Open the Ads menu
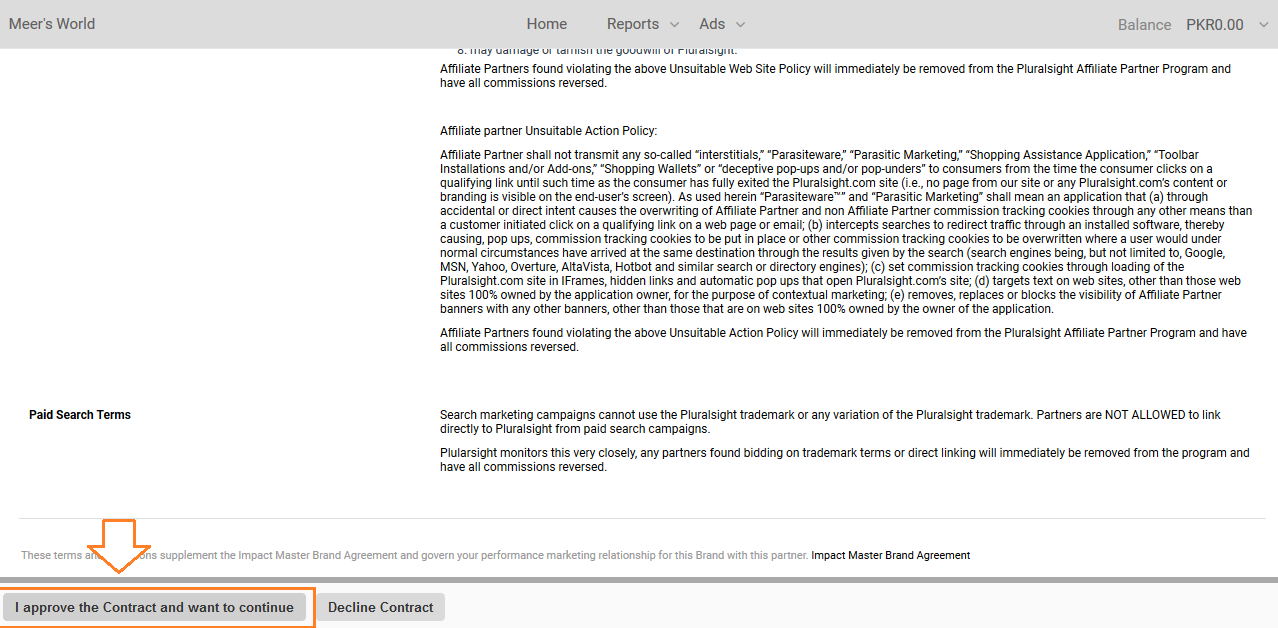 pyautogui.click(x=712, y=24)
